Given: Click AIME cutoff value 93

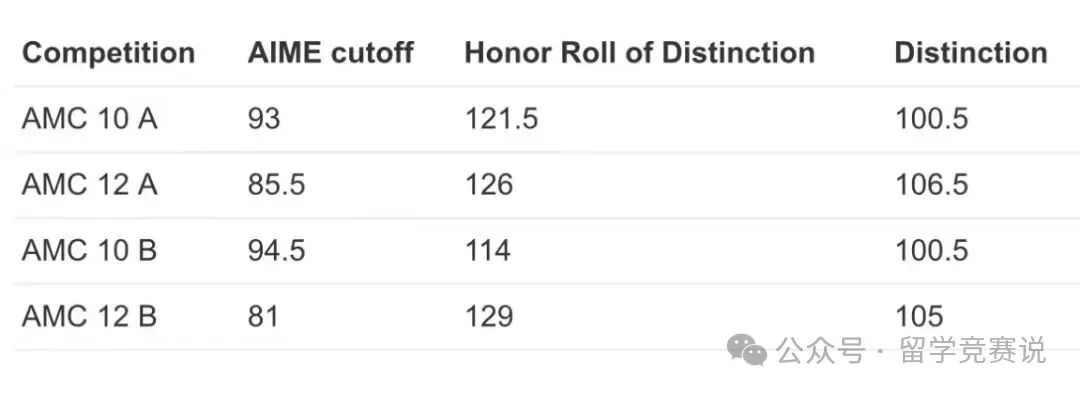Looking at the screenshot, I should (x=264, y=119).
